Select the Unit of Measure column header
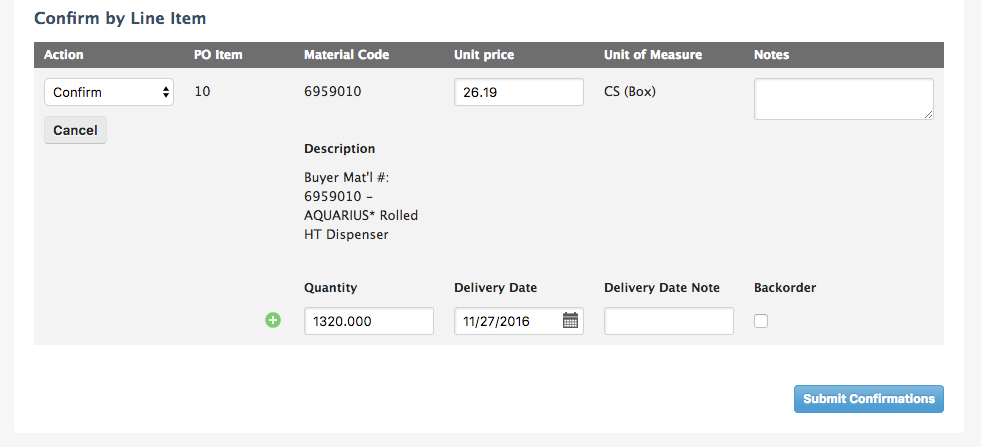 pos(653,55)
